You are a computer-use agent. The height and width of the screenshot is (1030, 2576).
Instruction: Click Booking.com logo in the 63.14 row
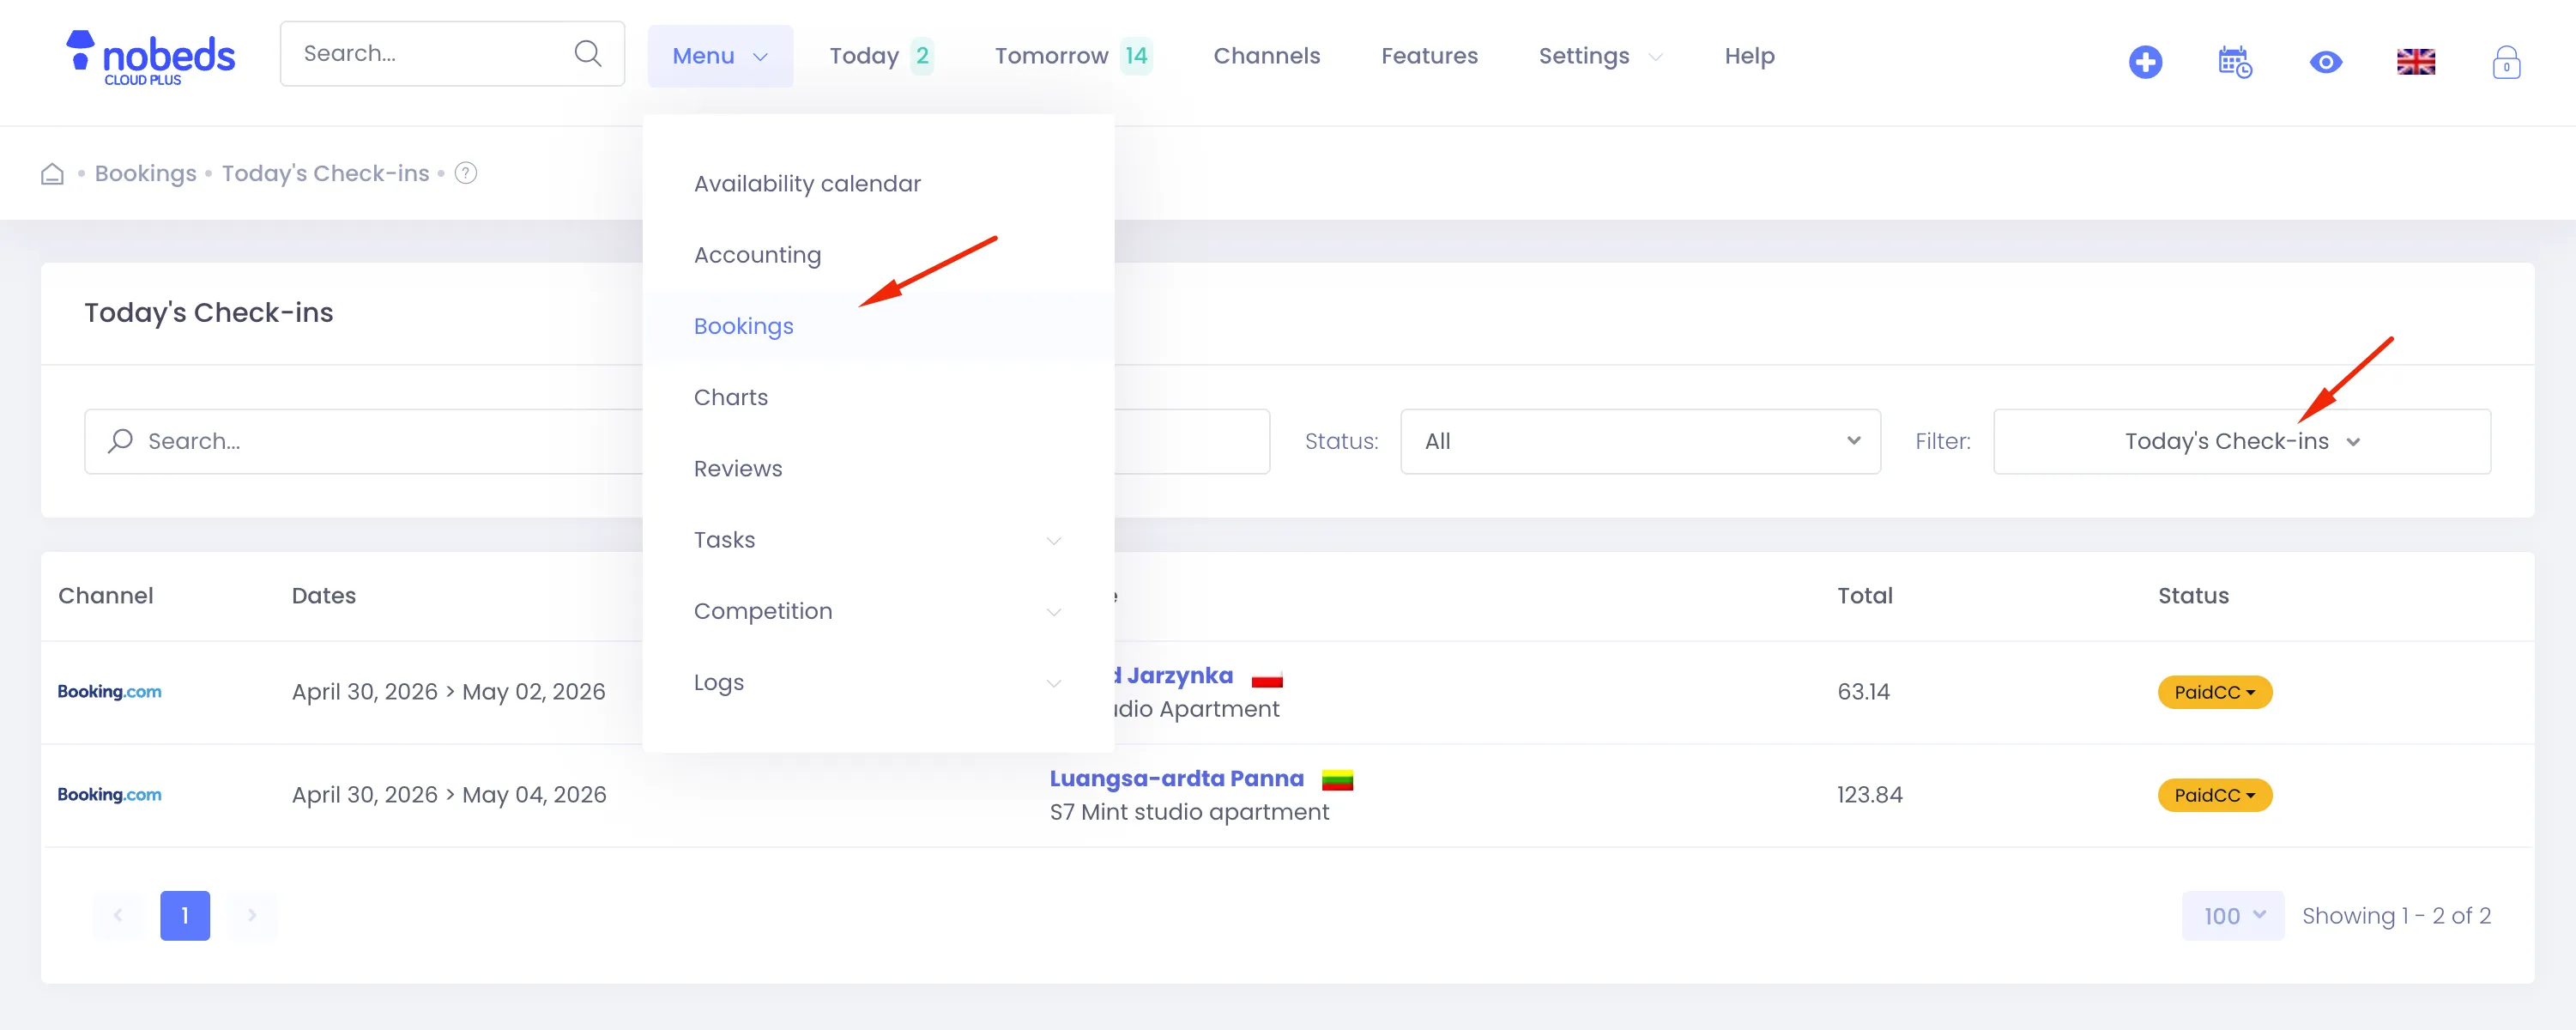(109, 692)
